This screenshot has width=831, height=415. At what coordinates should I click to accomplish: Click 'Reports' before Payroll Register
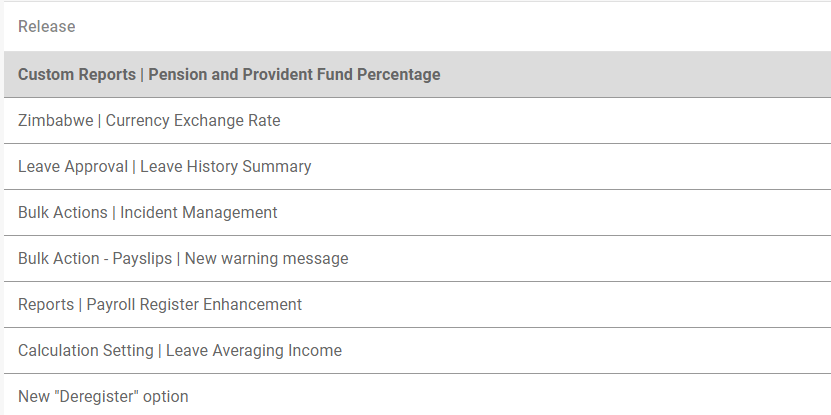[x=46, y=305]
